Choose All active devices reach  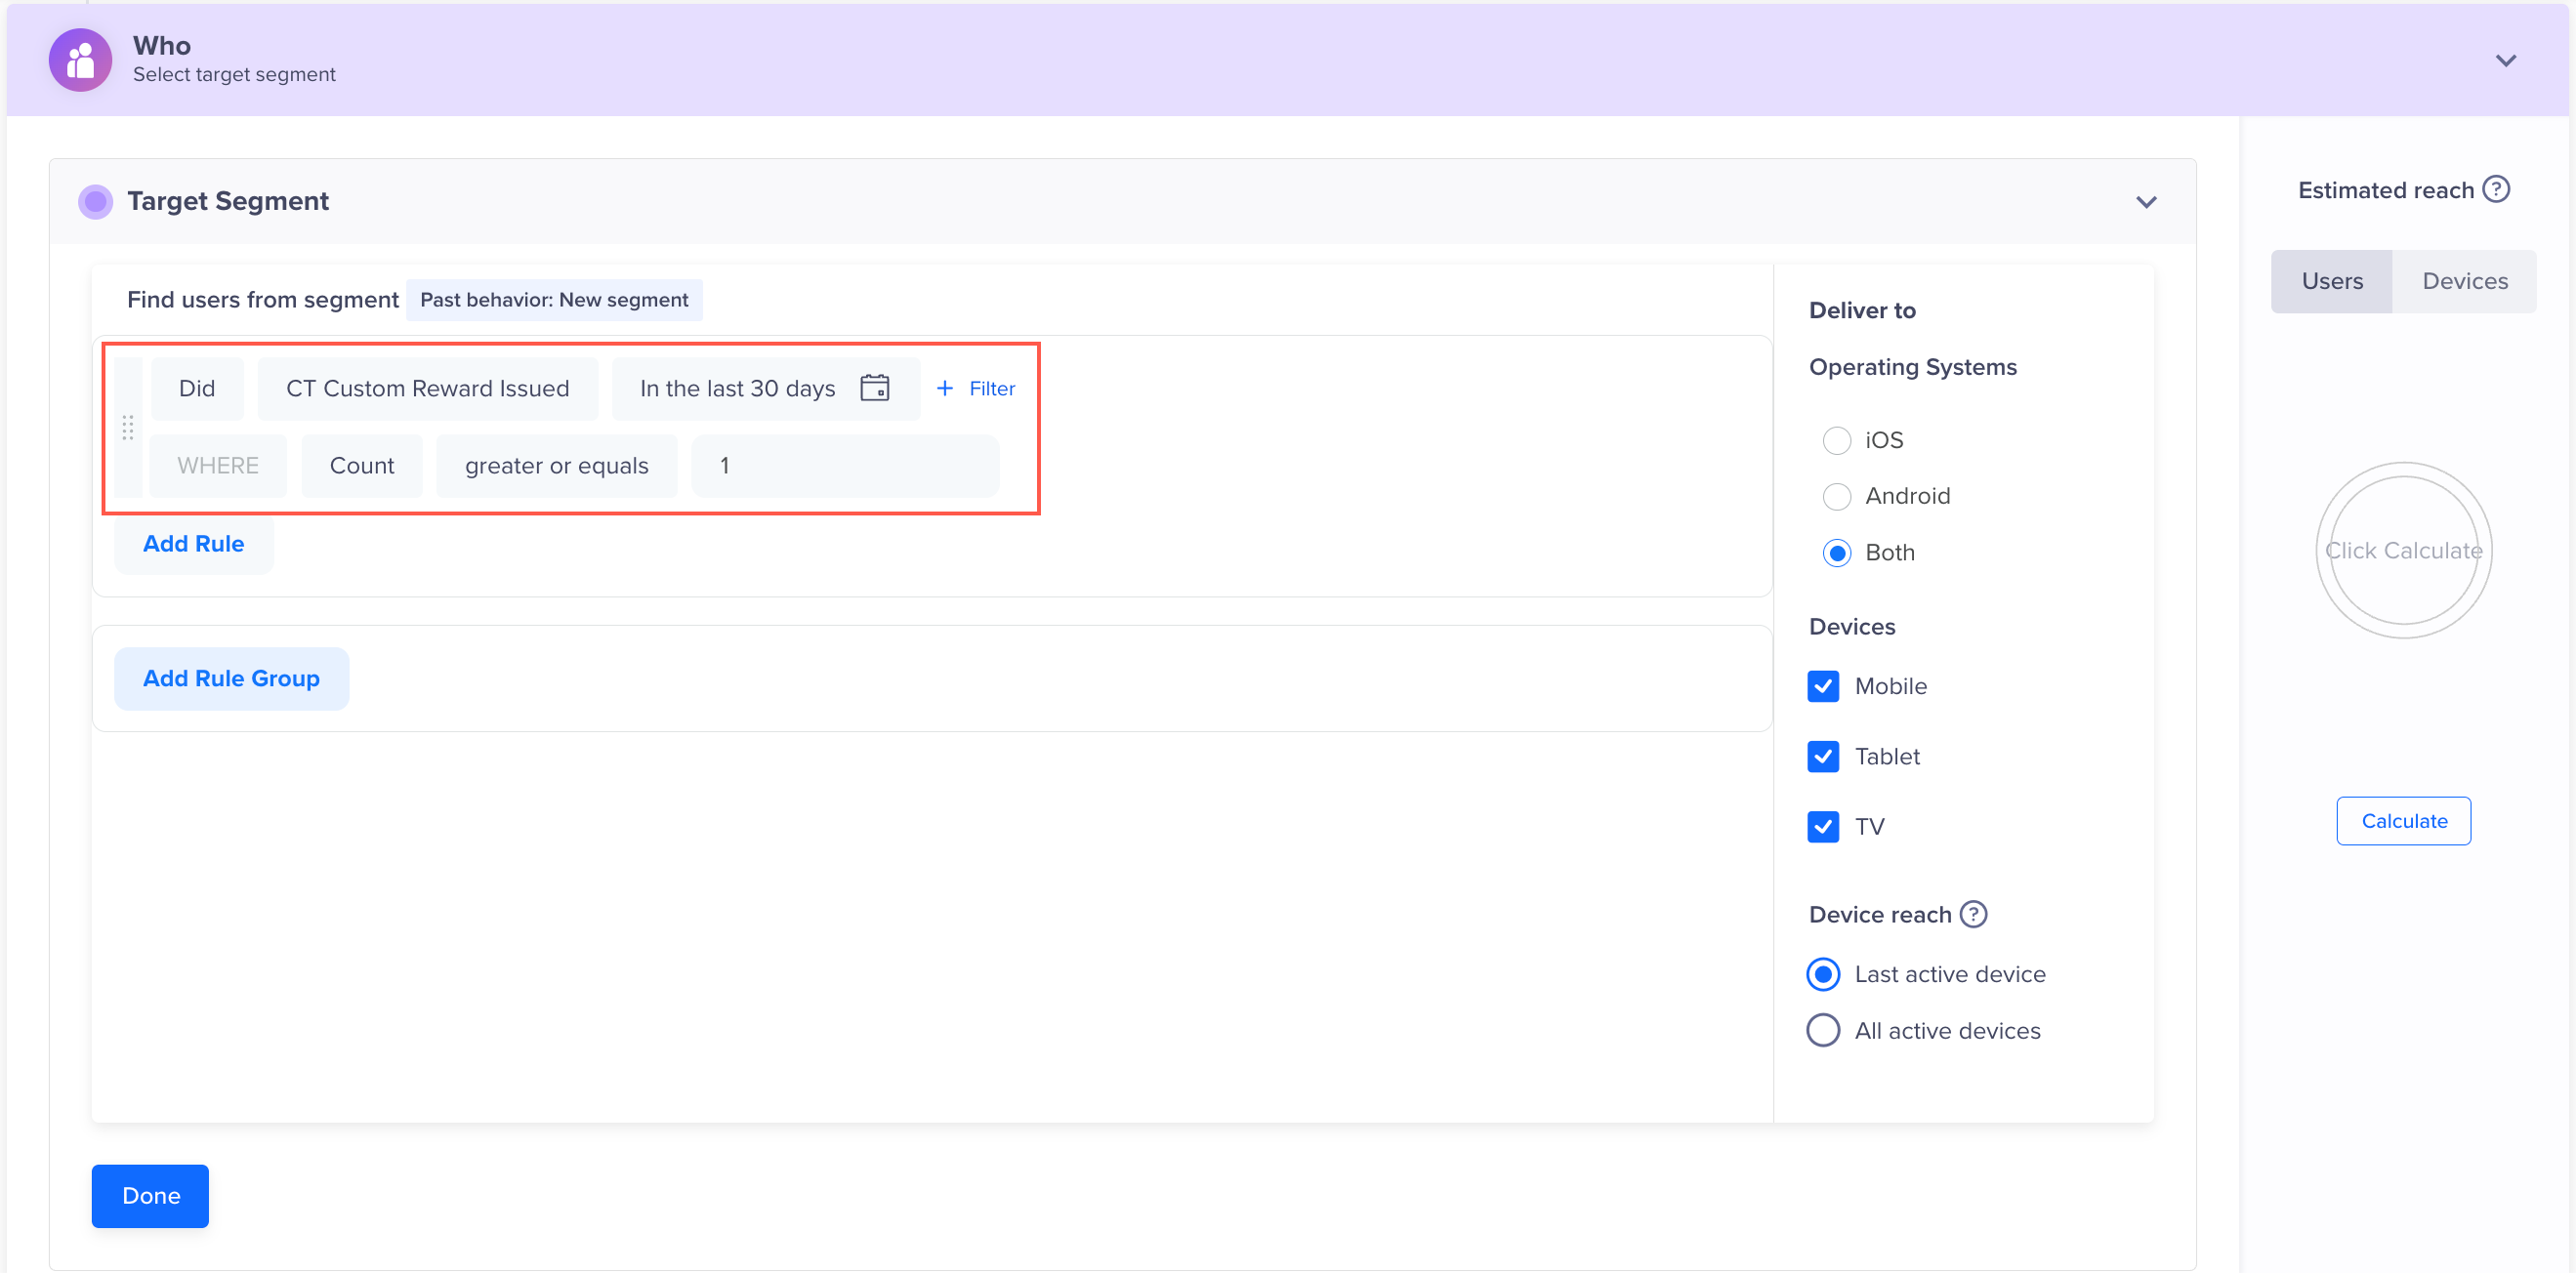pos(1823,1030)
